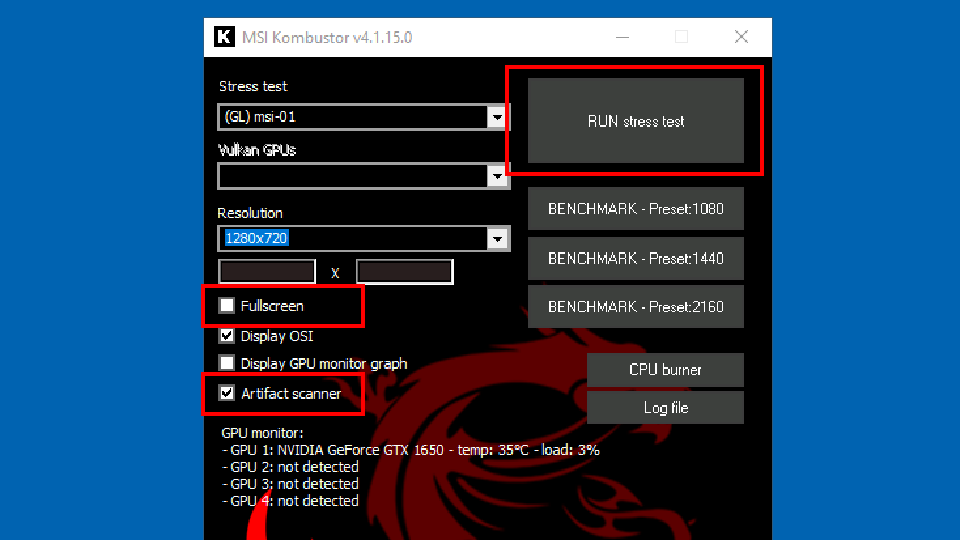Open the Log file

665,408
